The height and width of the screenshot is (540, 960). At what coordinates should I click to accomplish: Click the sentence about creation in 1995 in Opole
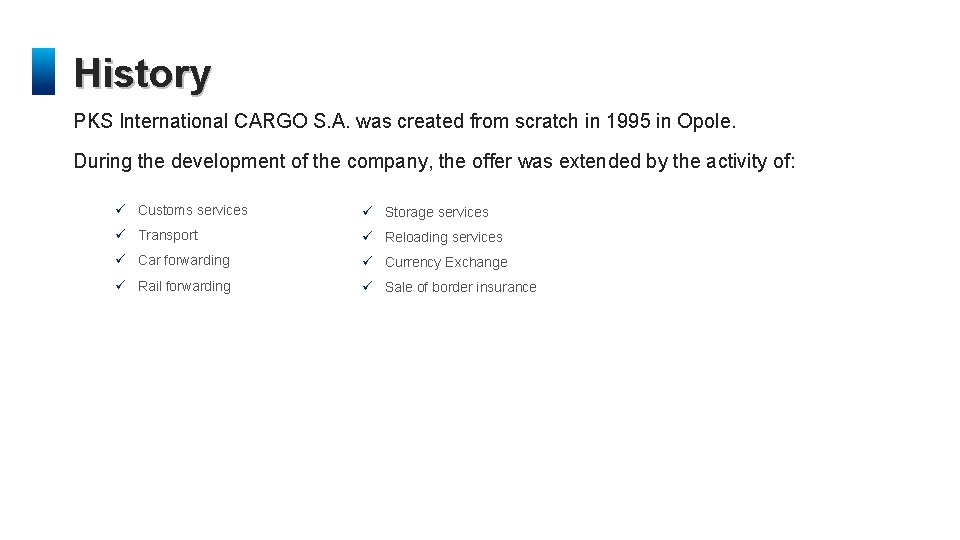point(405,122)
